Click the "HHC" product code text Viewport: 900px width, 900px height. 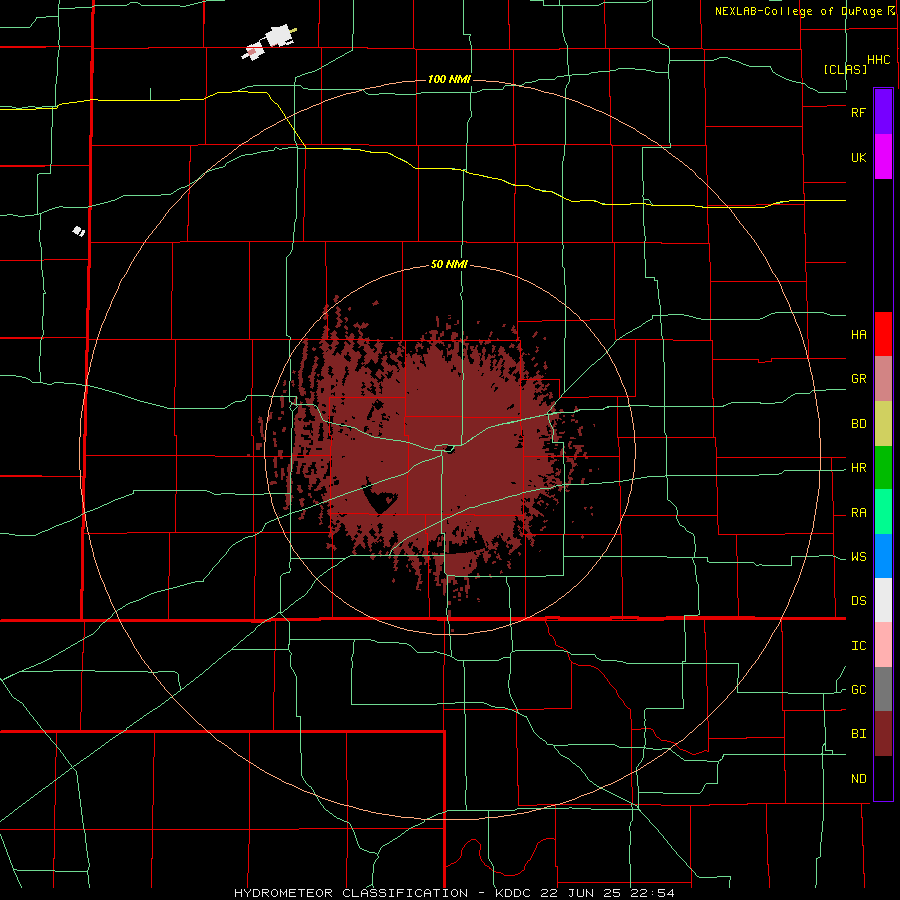(879, 60)
